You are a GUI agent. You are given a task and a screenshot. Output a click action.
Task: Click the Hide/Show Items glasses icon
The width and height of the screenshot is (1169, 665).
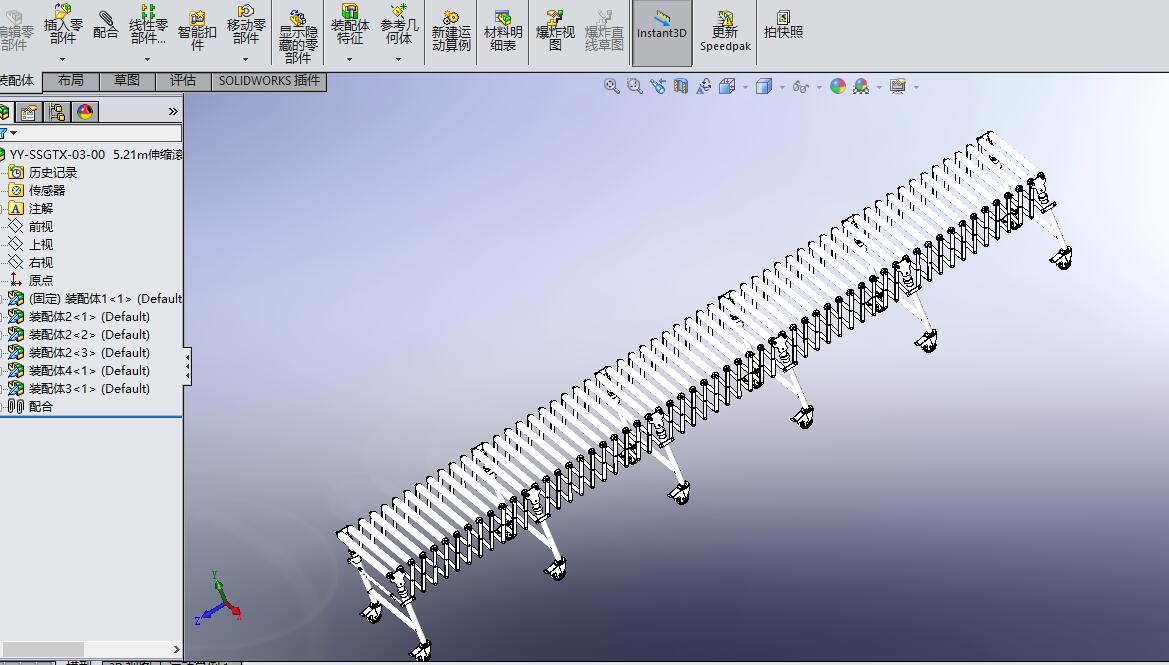click(801, 86)
